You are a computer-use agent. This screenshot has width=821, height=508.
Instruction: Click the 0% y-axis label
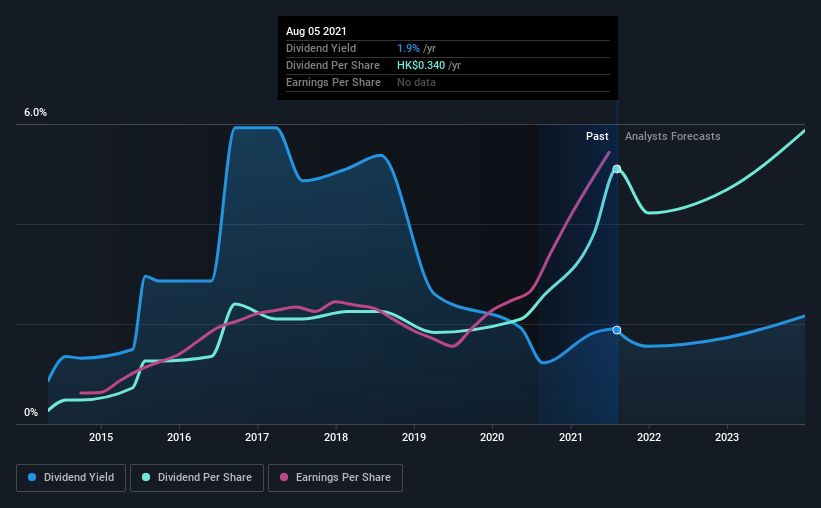point(31,413)
